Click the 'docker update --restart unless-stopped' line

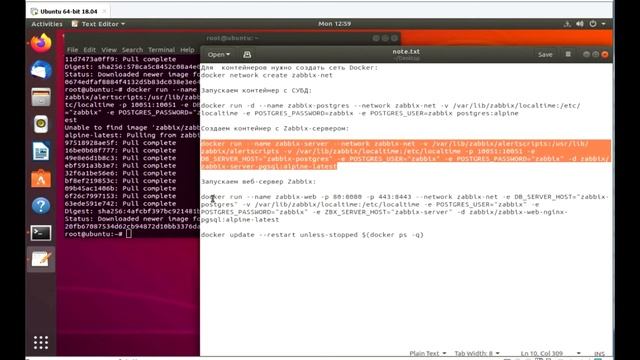(x=312, y=235)
